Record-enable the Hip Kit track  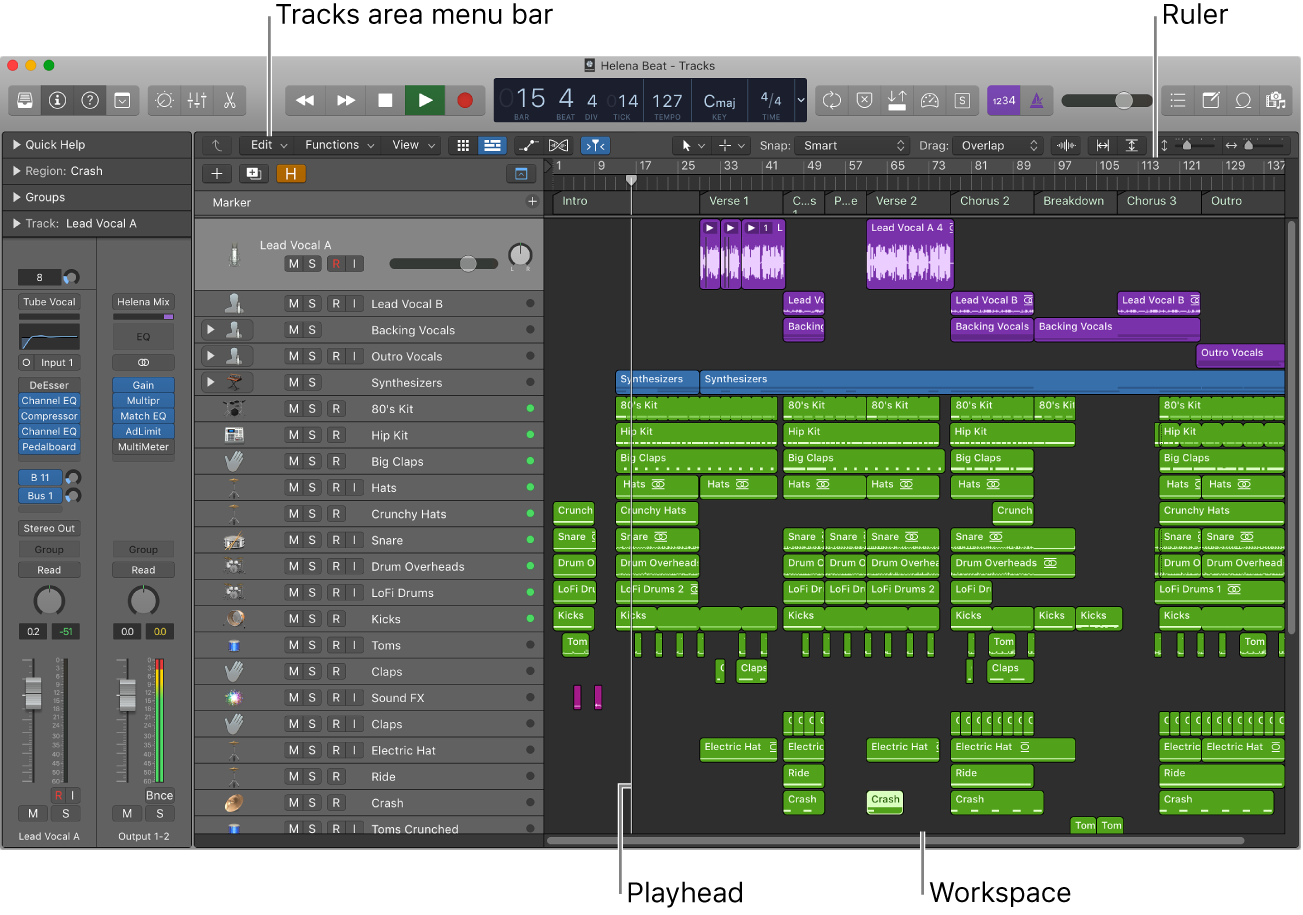coord(336,435)
